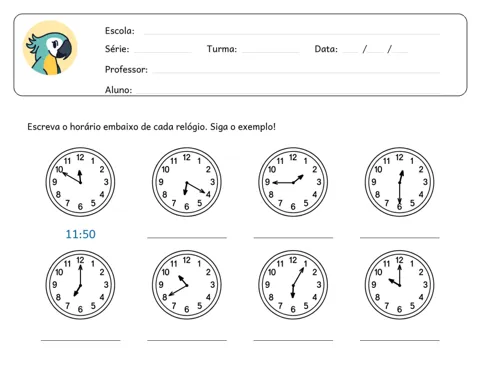The image size is (480, 384).
Task: Click the Escola blank line
Action: pos(292,34)
